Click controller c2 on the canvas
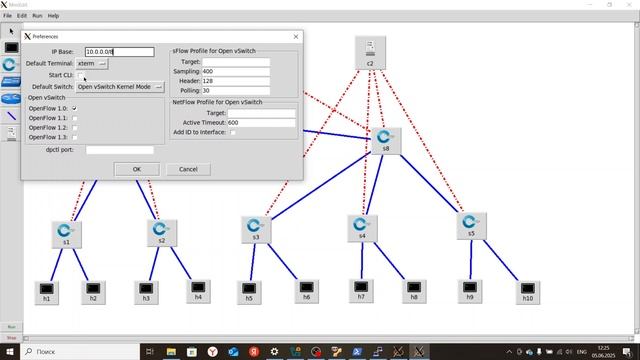640x360 pixels. tap(370, 53)
